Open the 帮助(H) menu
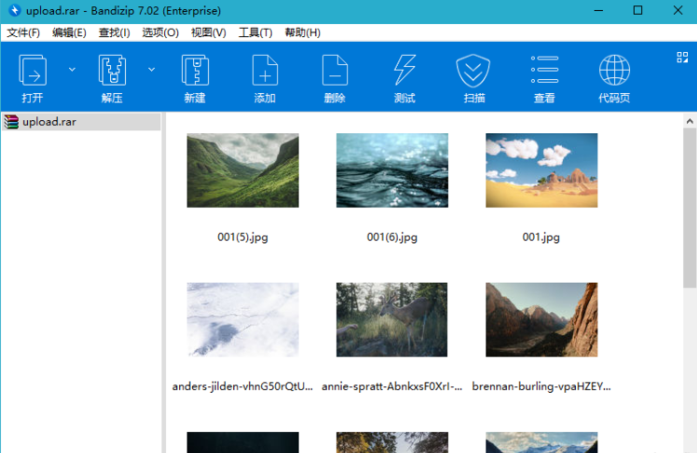The height and width of the screenshot is (453, 697). (302, 32)
